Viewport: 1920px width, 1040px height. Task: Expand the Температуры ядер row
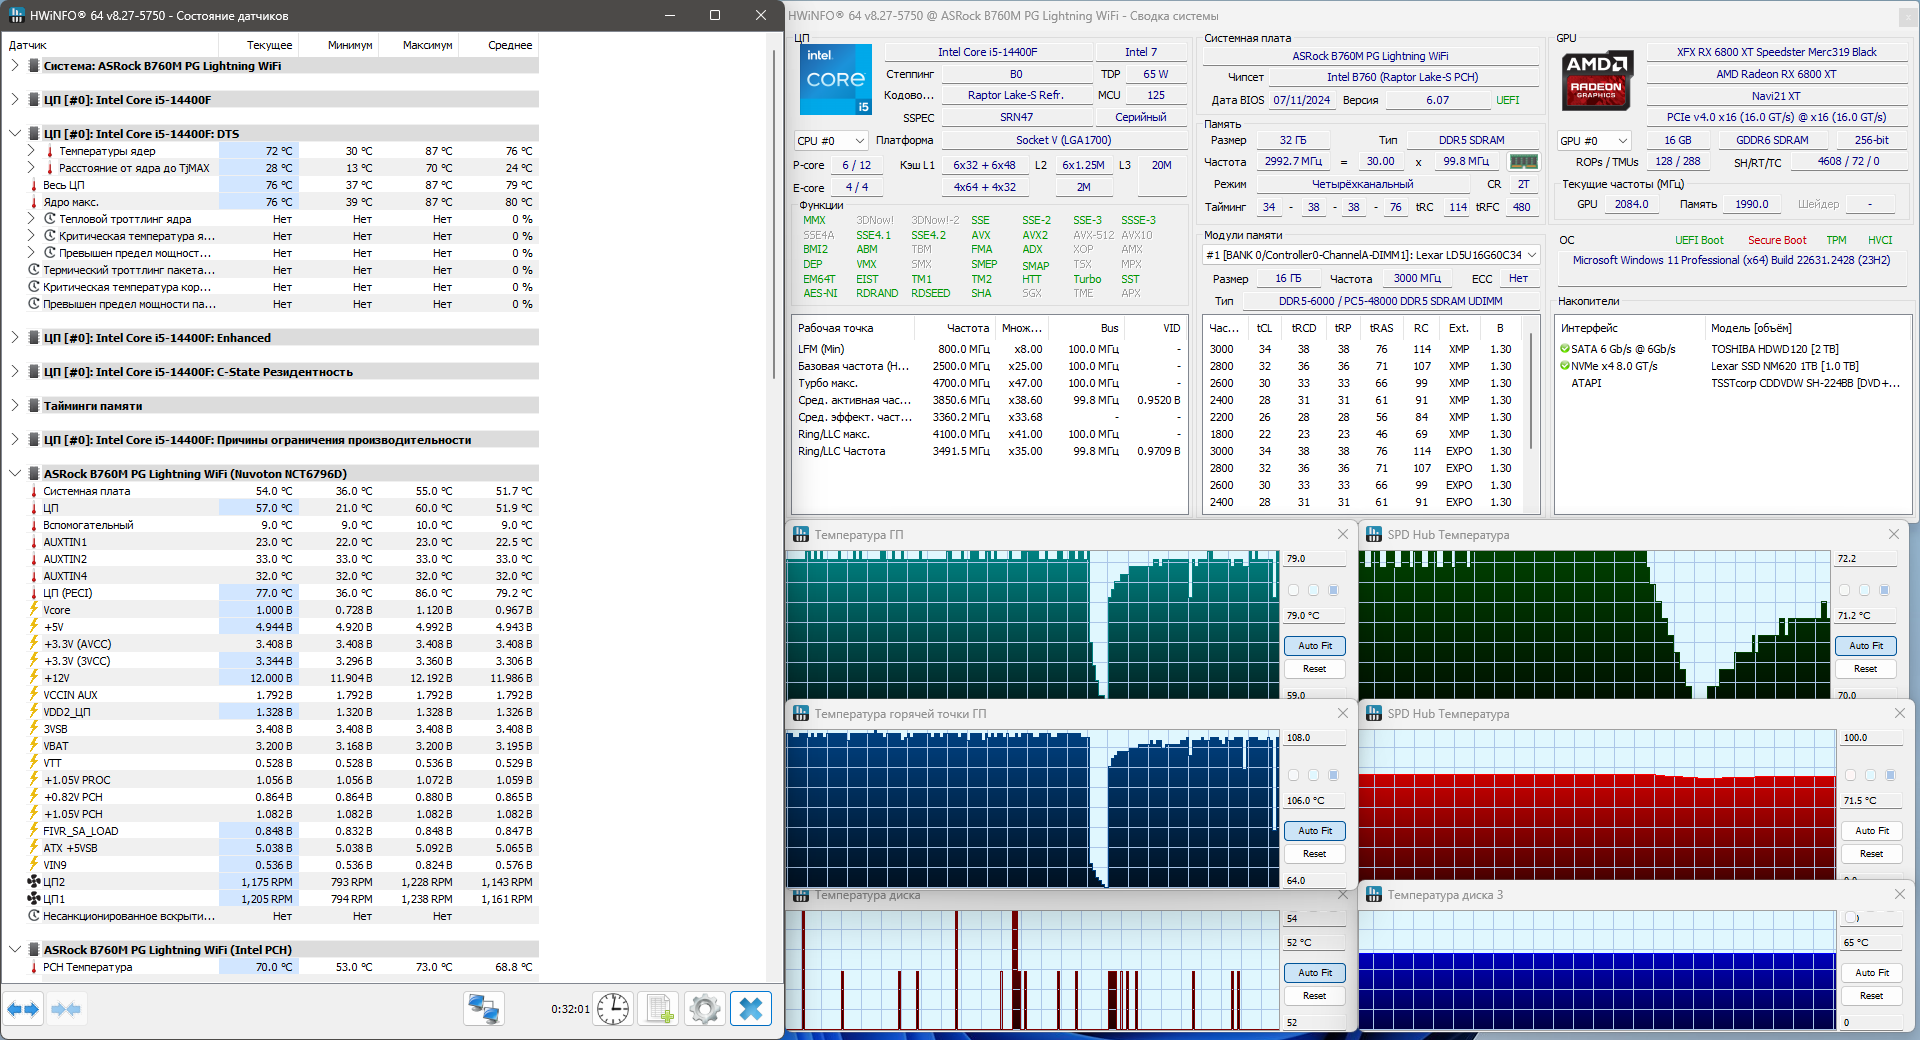[31, 152]
